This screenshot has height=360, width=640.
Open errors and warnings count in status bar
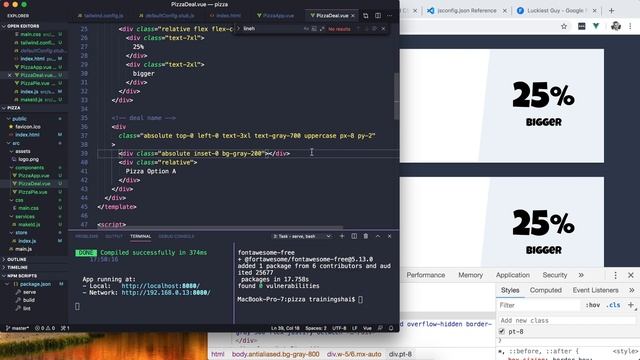[x=45, y=328]
